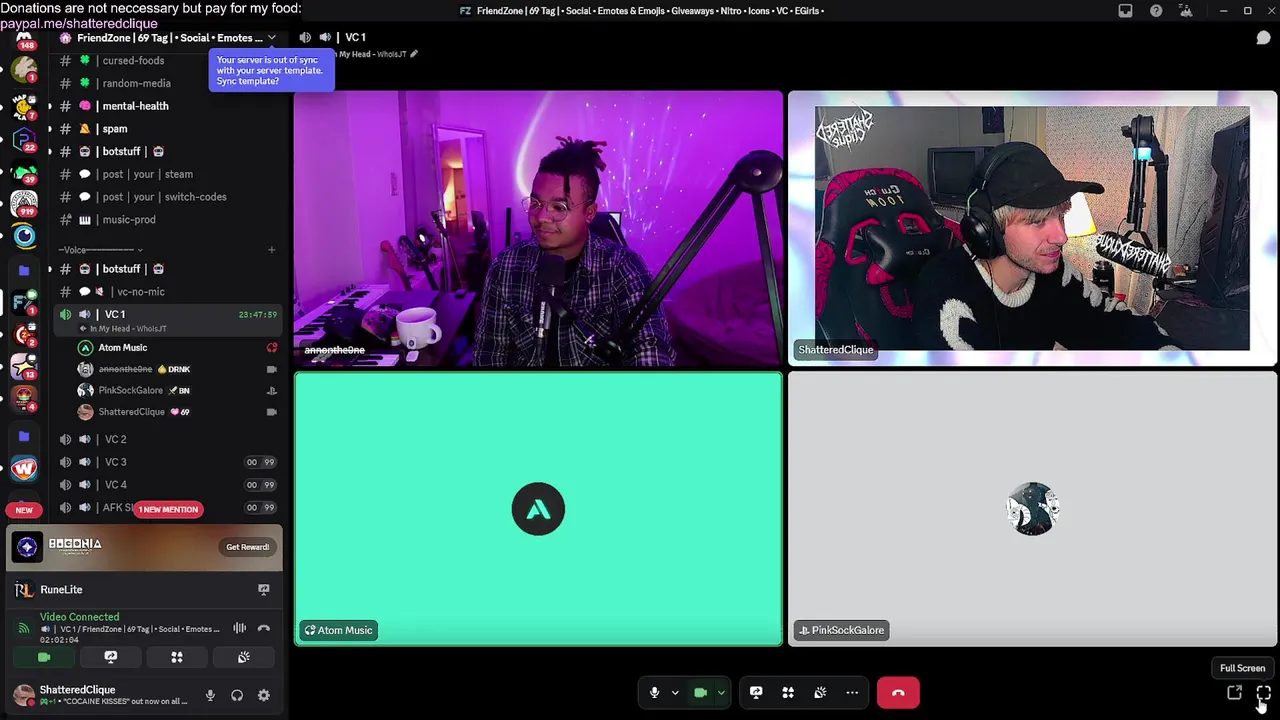Collapse the Voice category
The height and width of the screenshot is (720, 1280).
[x=100, y=249]
